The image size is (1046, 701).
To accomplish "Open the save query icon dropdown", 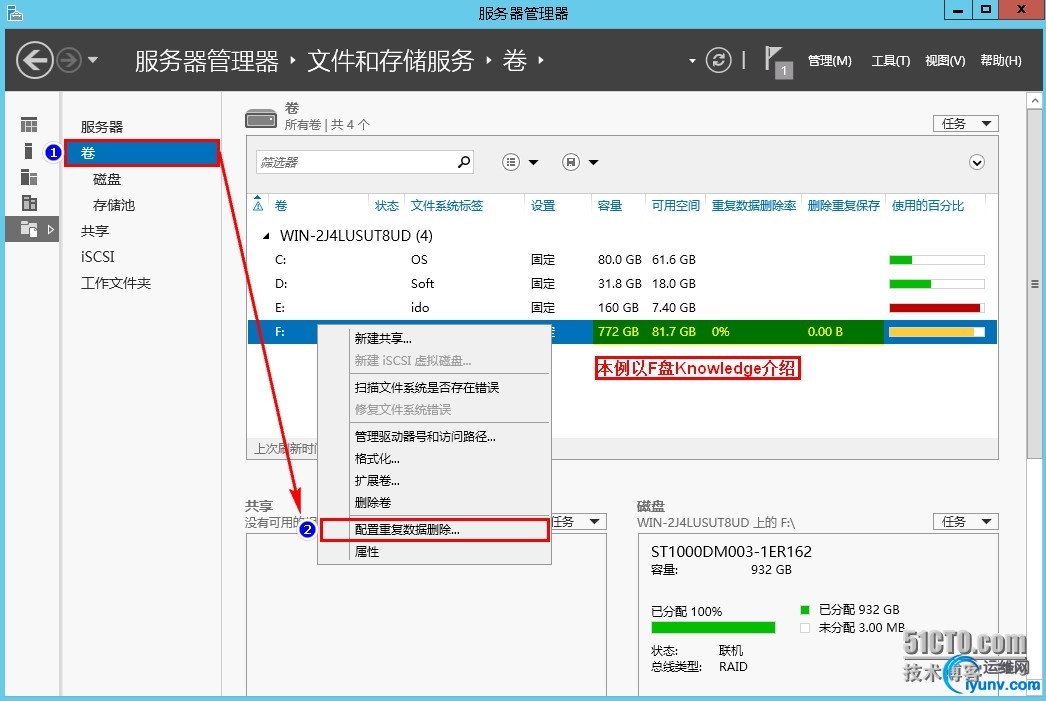I will coord(580,162).
